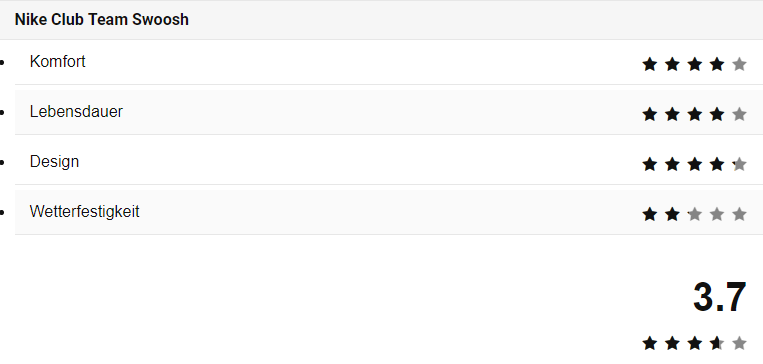The height and width of the screenshot is (364, 763).
Task: Click the 3.7 overall score number
Action: click(x=720, y=297)
